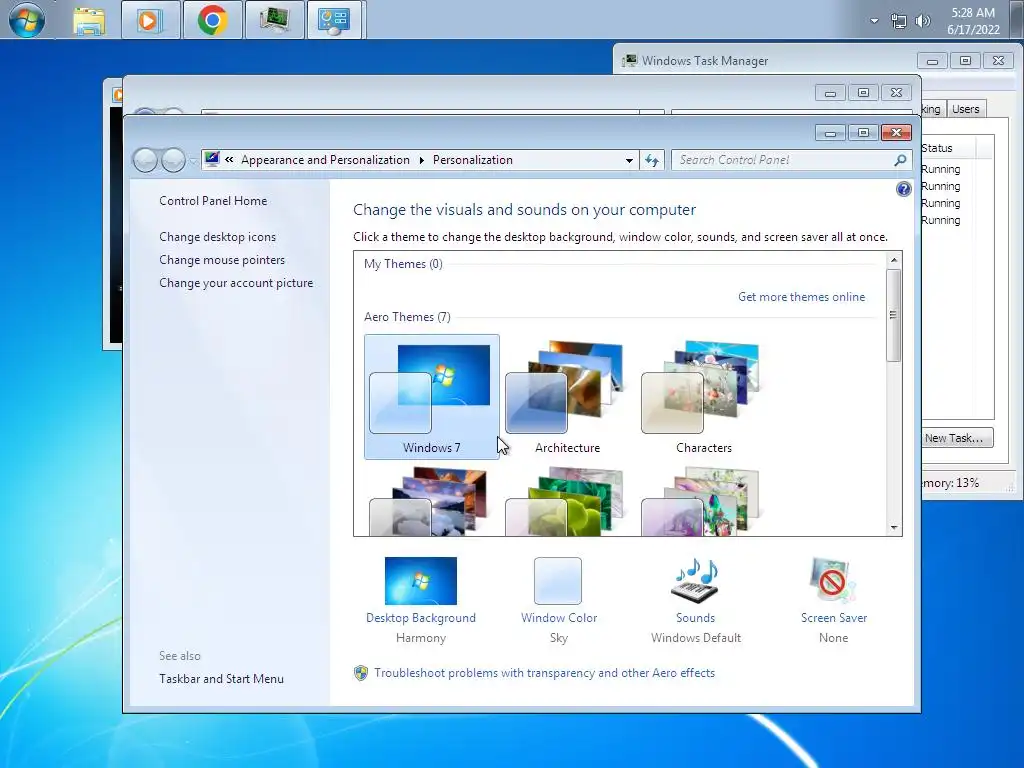The image size is (1024, 768).
Task: Click the shield icon beside Troubleshoot link
Action: pos(361,673)
